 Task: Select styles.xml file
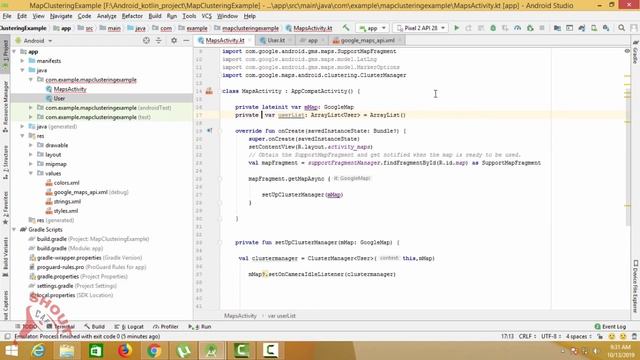tap(66, 211)
